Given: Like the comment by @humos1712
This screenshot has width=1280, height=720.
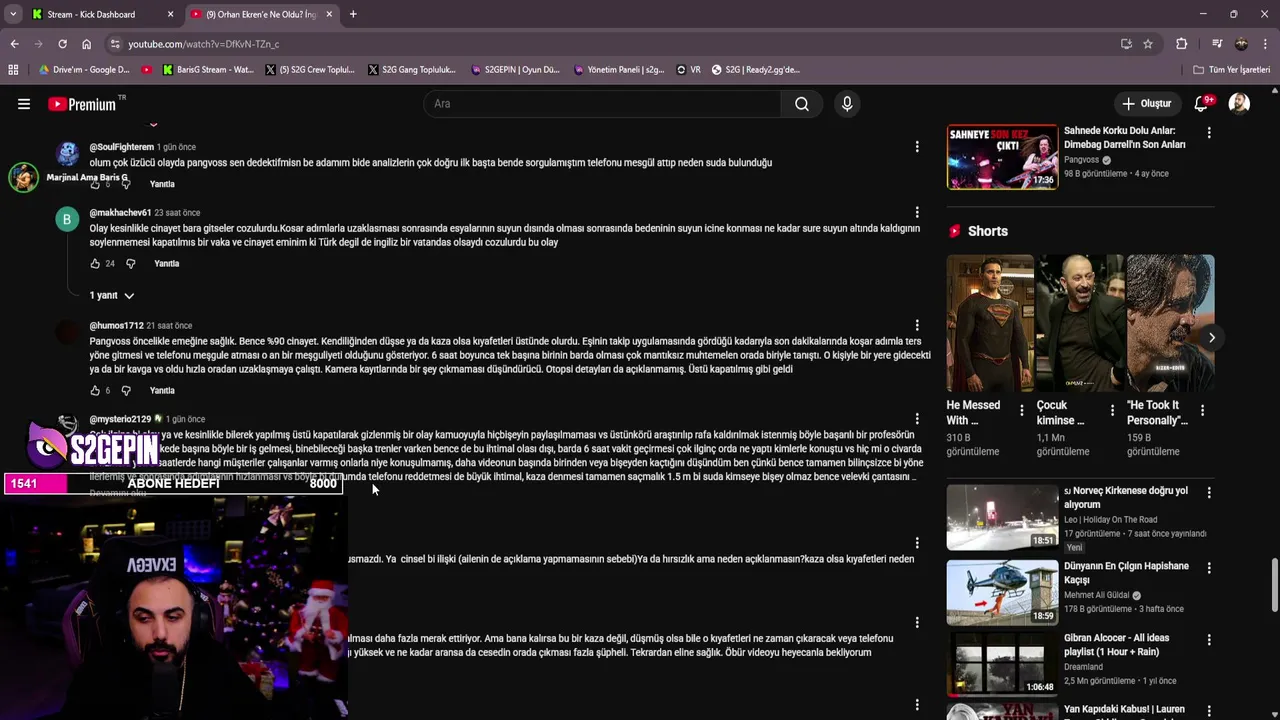Looking at the screenshot, I should pos(95,391).
